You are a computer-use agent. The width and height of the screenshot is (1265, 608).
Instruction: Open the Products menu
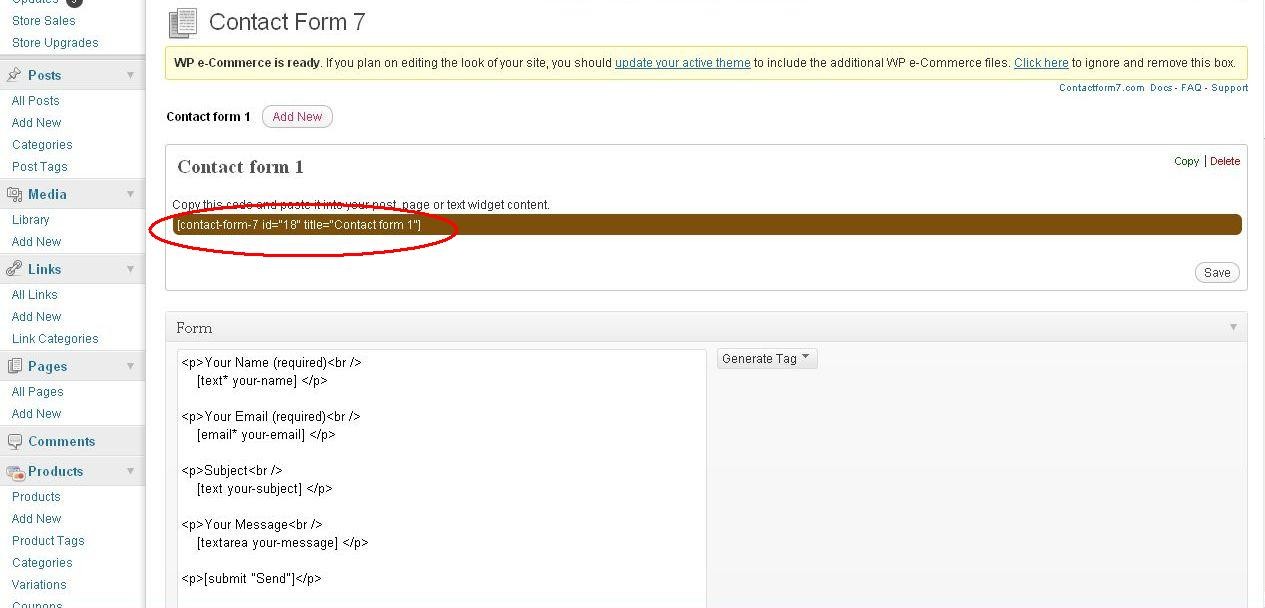coord(55,471)
